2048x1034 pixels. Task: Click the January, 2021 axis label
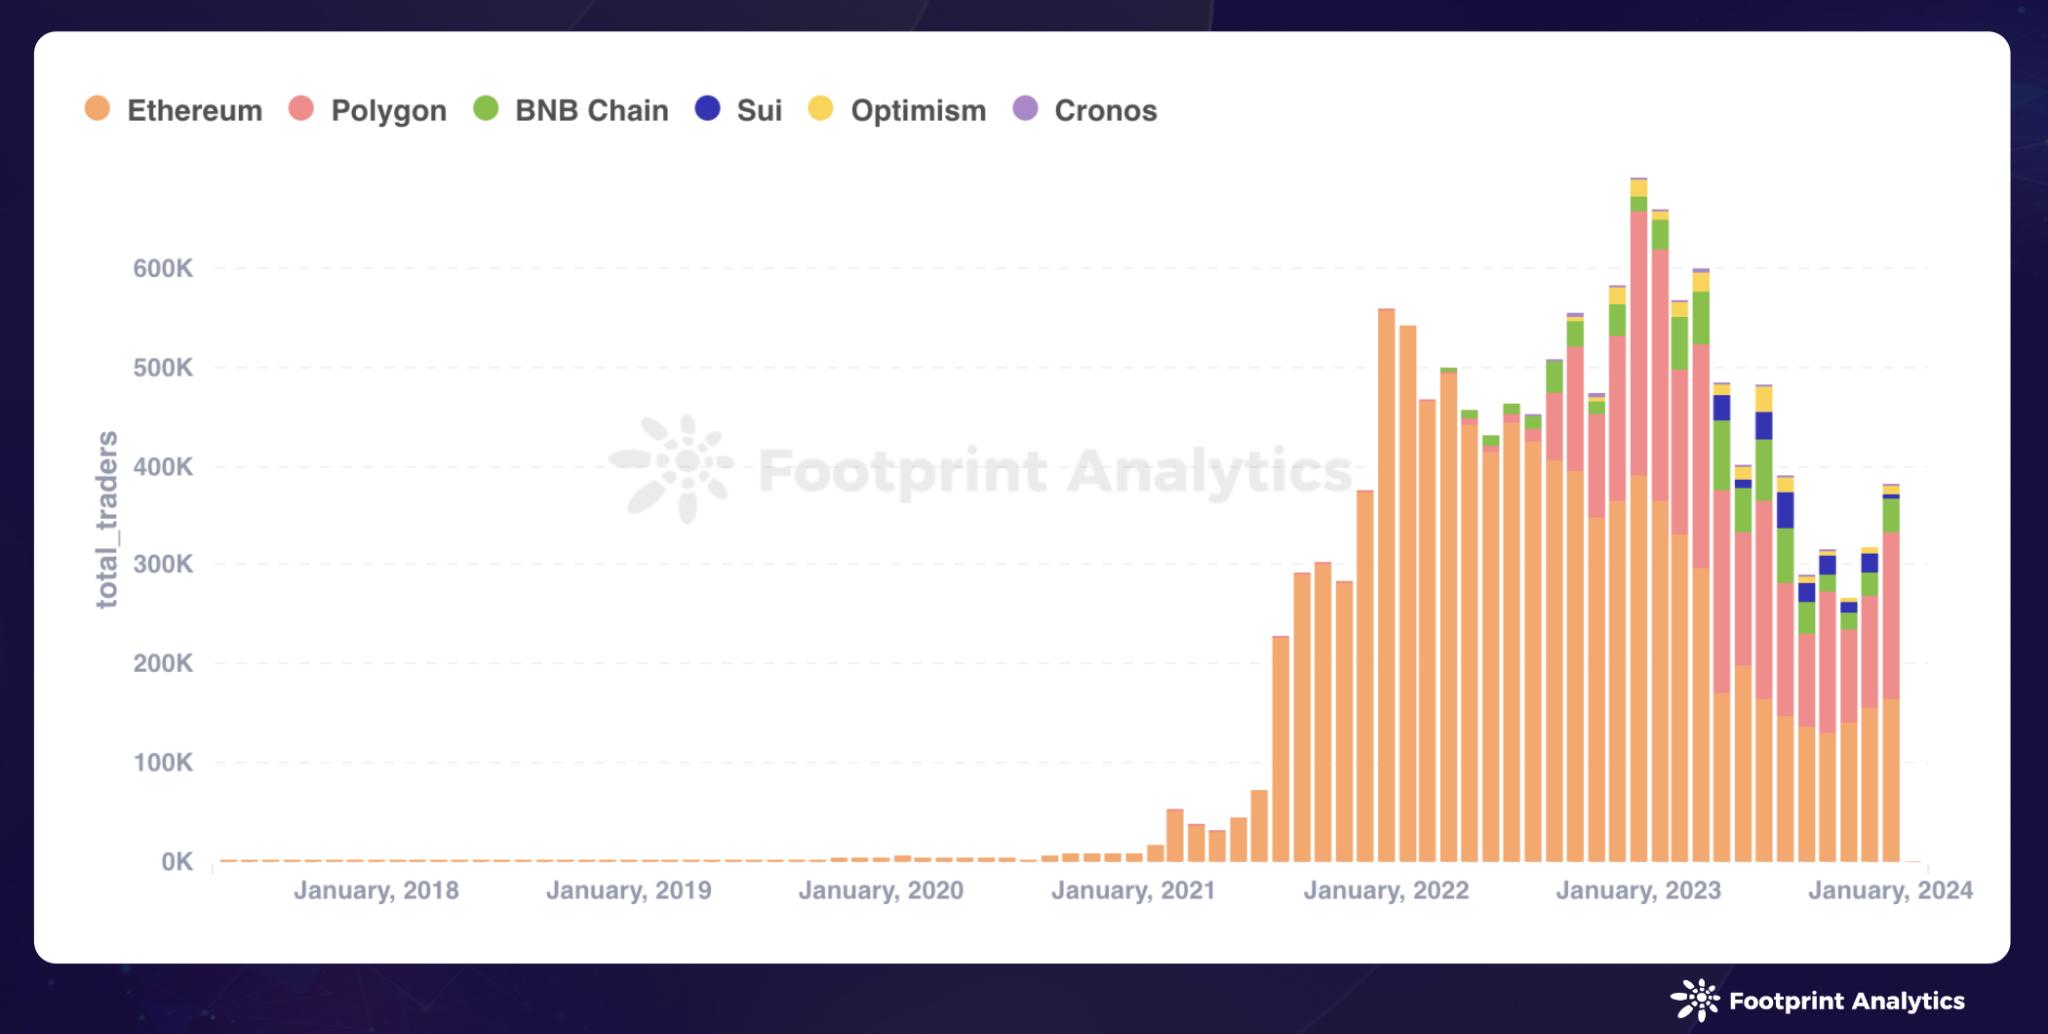[1133, 890]
